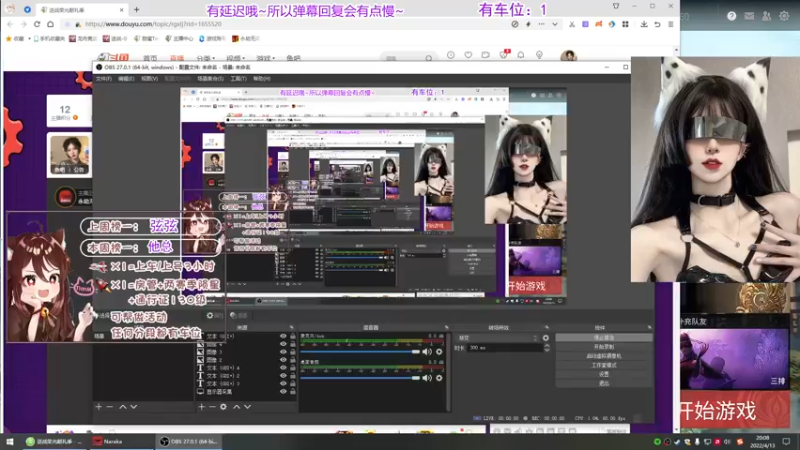Click 开始录制 button in OBS controls

click(604, 347)
